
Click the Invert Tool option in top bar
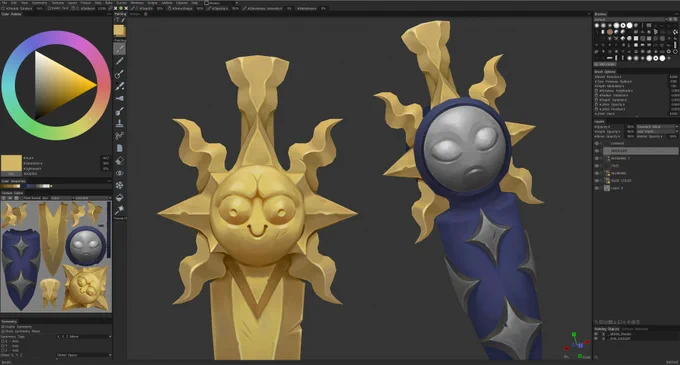point(57,8)
